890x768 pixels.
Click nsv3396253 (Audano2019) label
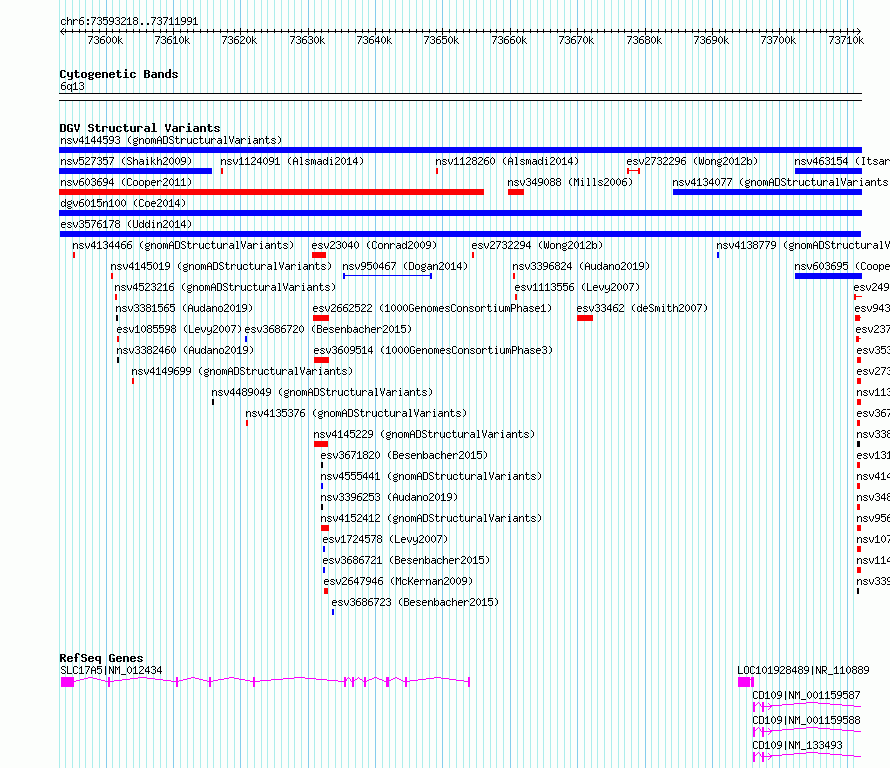[389, 497]
